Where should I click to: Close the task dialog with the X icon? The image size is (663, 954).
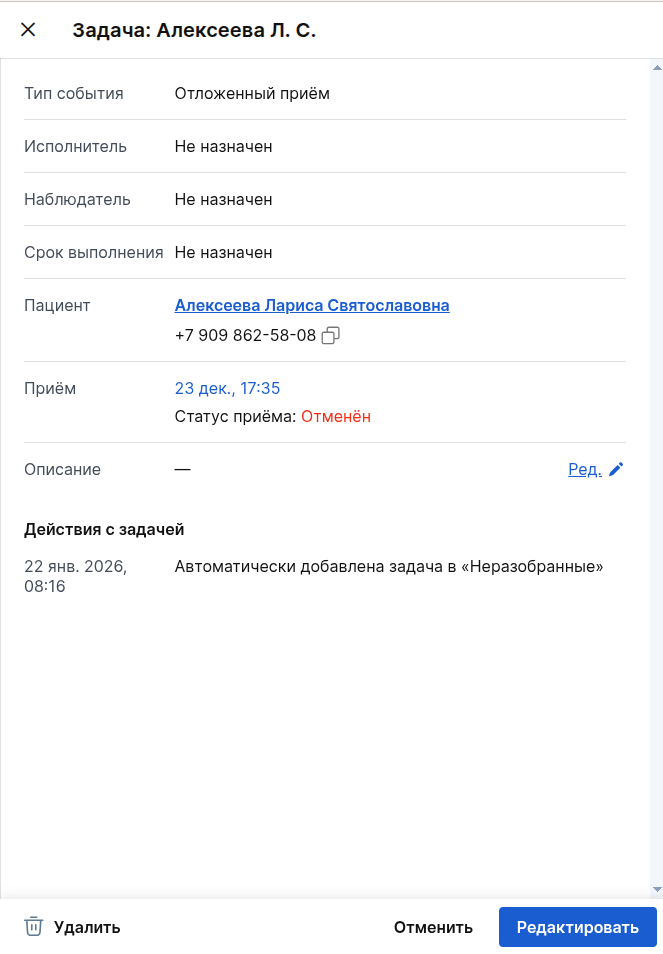[x=27, y=29]
